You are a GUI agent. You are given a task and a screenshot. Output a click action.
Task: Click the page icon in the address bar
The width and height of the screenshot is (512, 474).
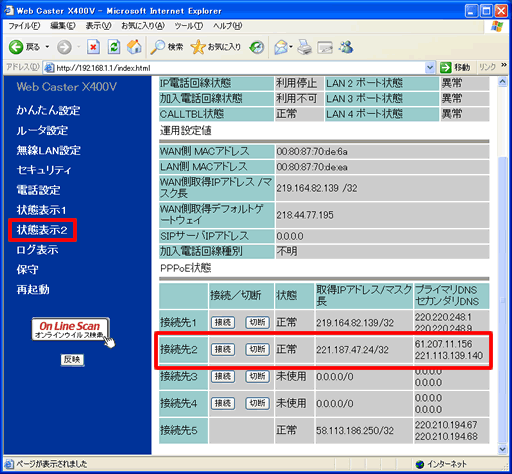point(49,68)
